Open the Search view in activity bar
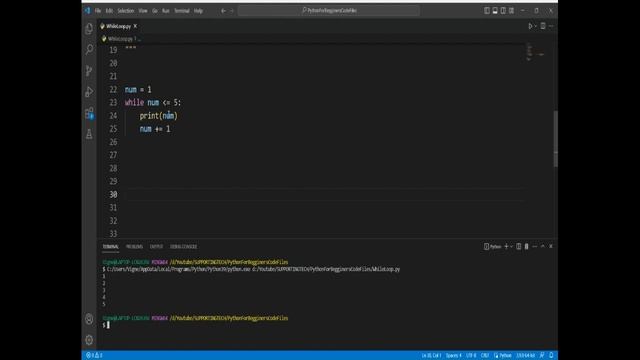 pos(89,50)
